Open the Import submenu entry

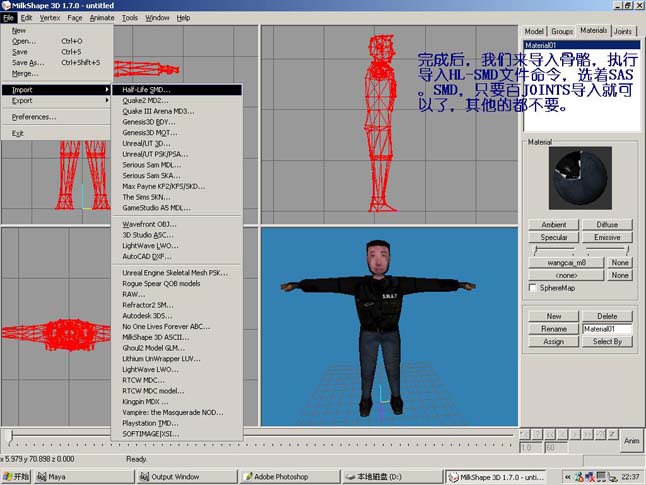(56, 90)
